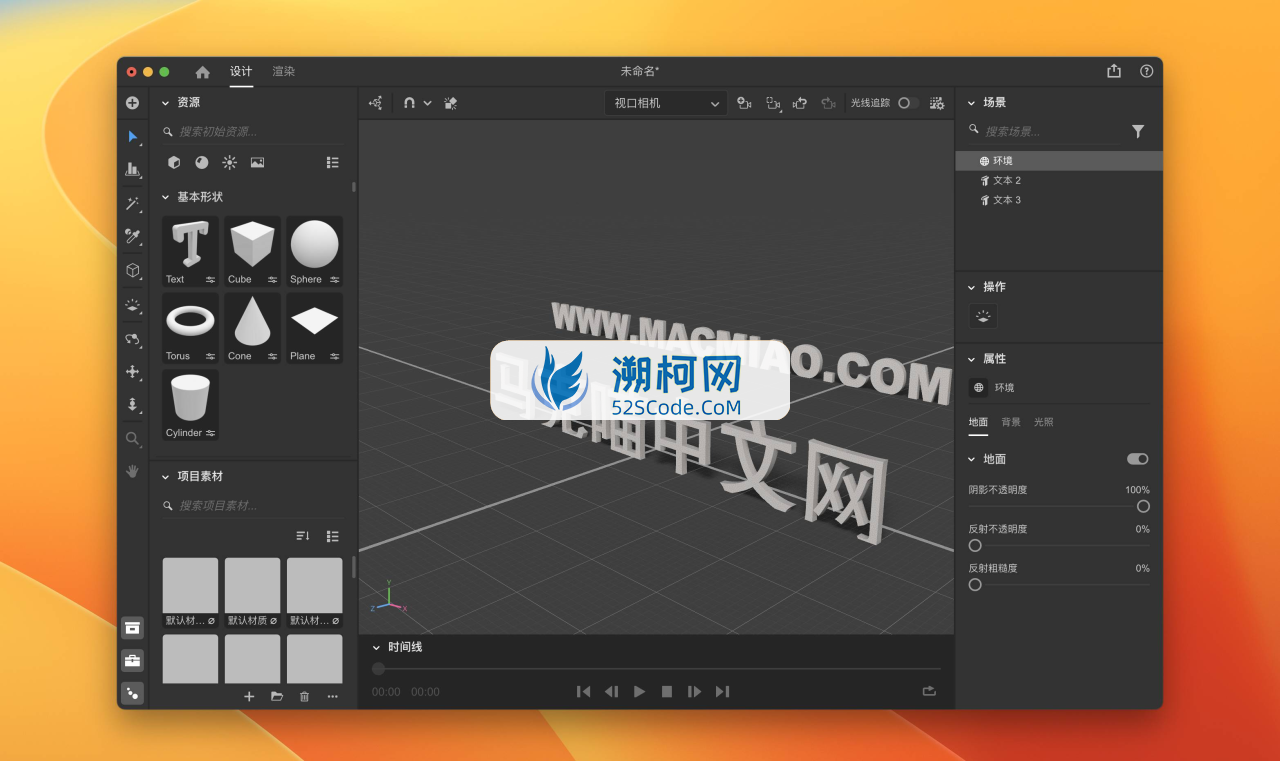Filter starter assets by materials sphere icon
Viewport: 1280px width, 761px height.
coord(202,162)
